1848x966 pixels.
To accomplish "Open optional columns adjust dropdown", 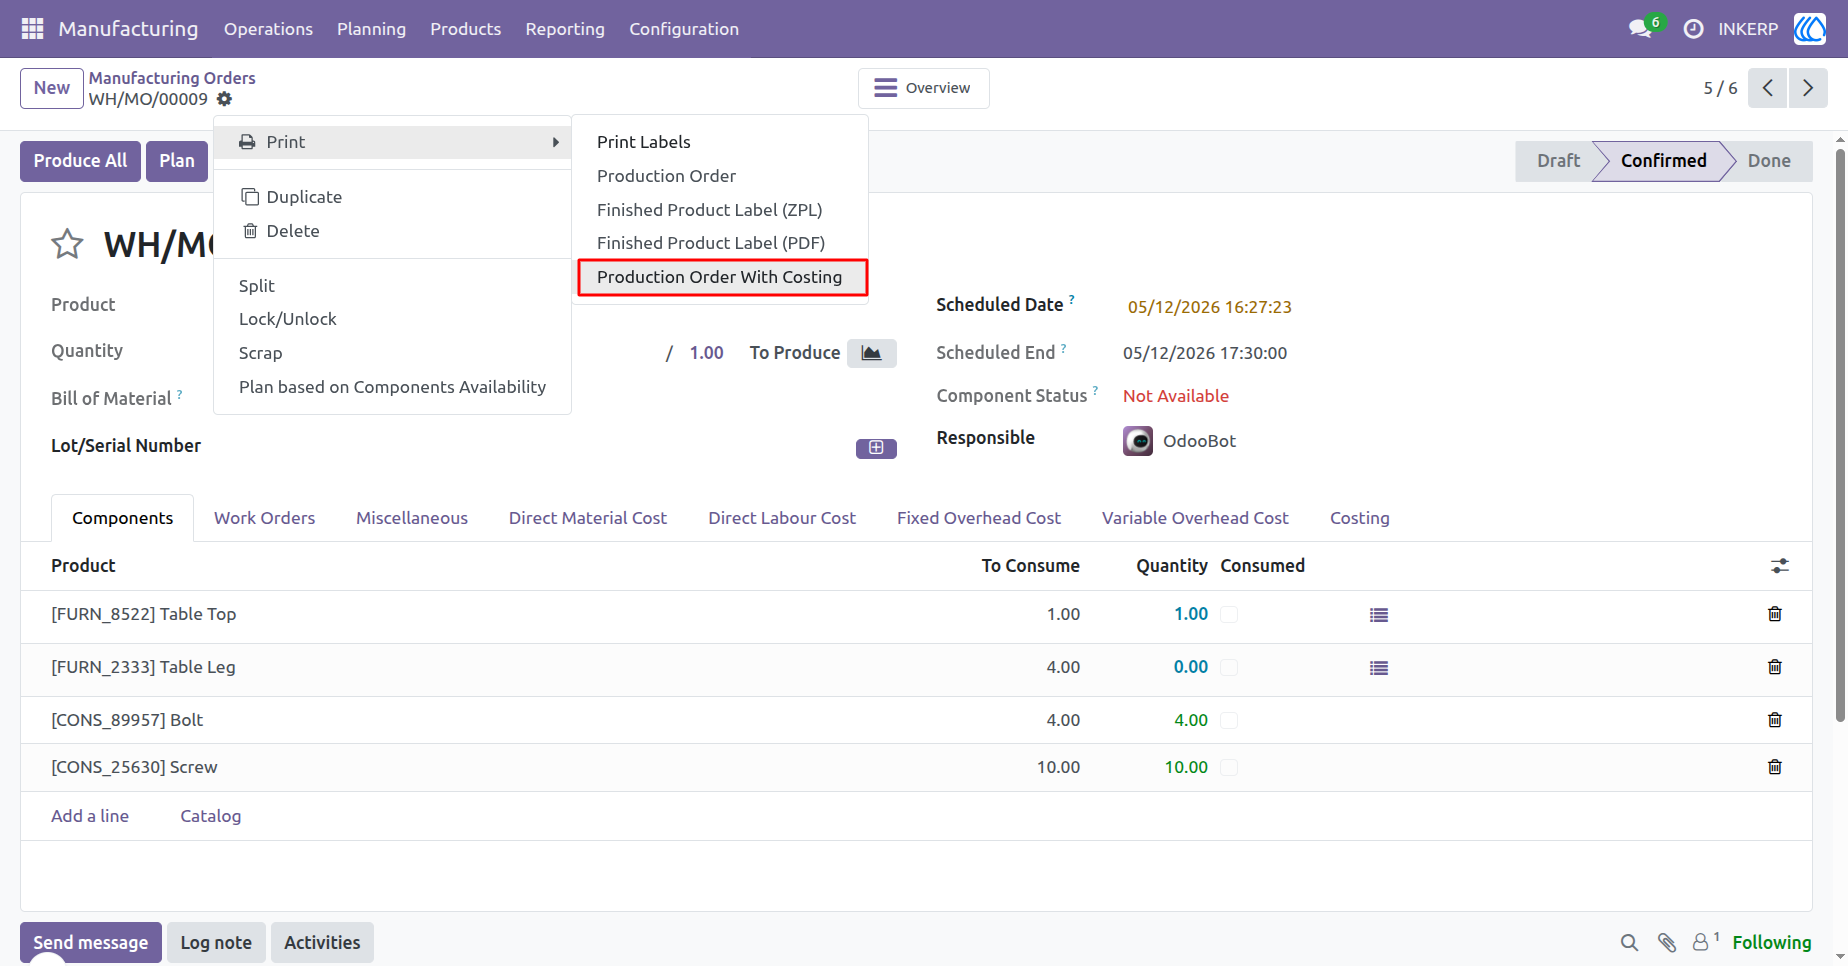I will click(x=1780, y=566).
